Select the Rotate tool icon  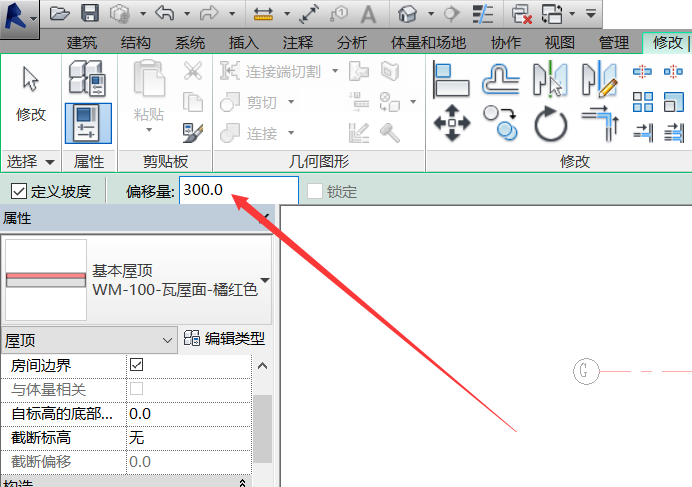coord(550,124)
